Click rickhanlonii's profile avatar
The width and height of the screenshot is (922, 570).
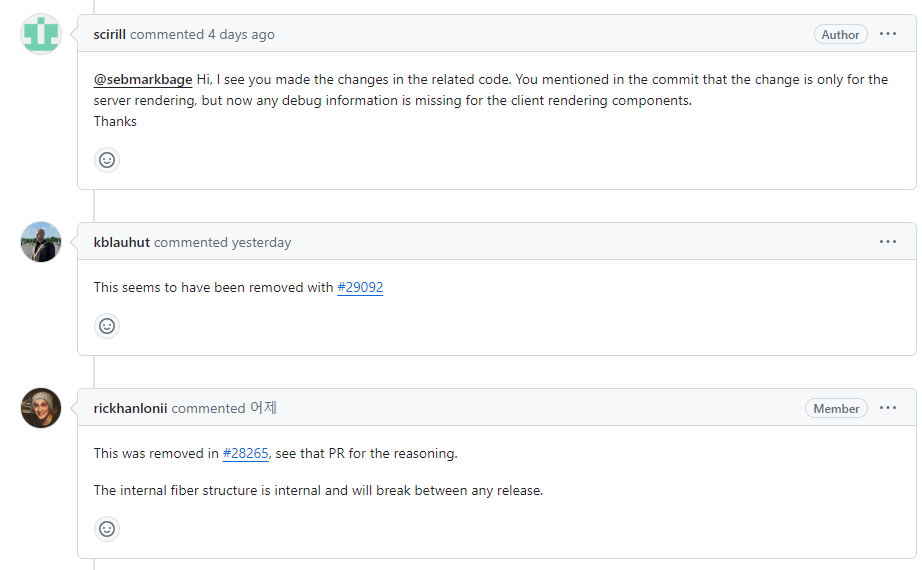41,408
